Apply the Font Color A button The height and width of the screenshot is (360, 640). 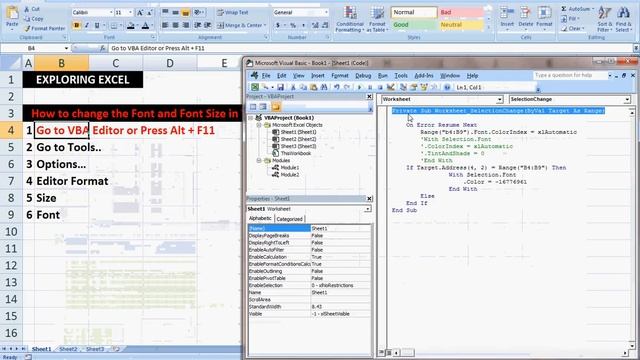tap(145, 26)
